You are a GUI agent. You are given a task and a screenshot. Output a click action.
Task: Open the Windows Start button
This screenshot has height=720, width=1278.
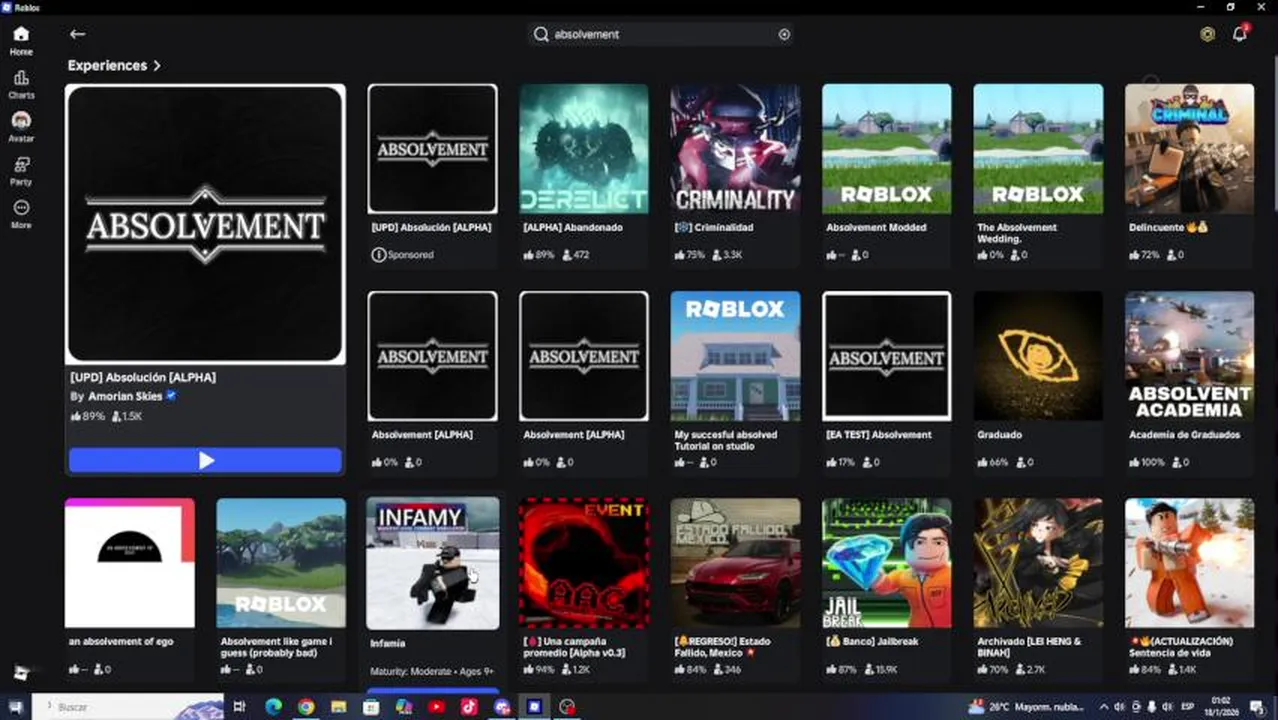coord(15,707)
